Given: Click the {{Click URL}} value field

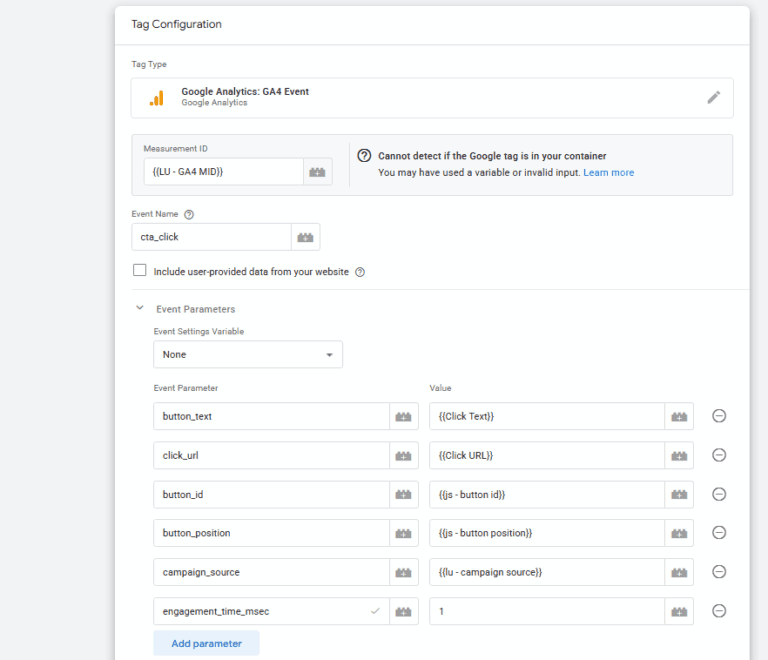Looking at the screenshot, I should pos(546,456).
